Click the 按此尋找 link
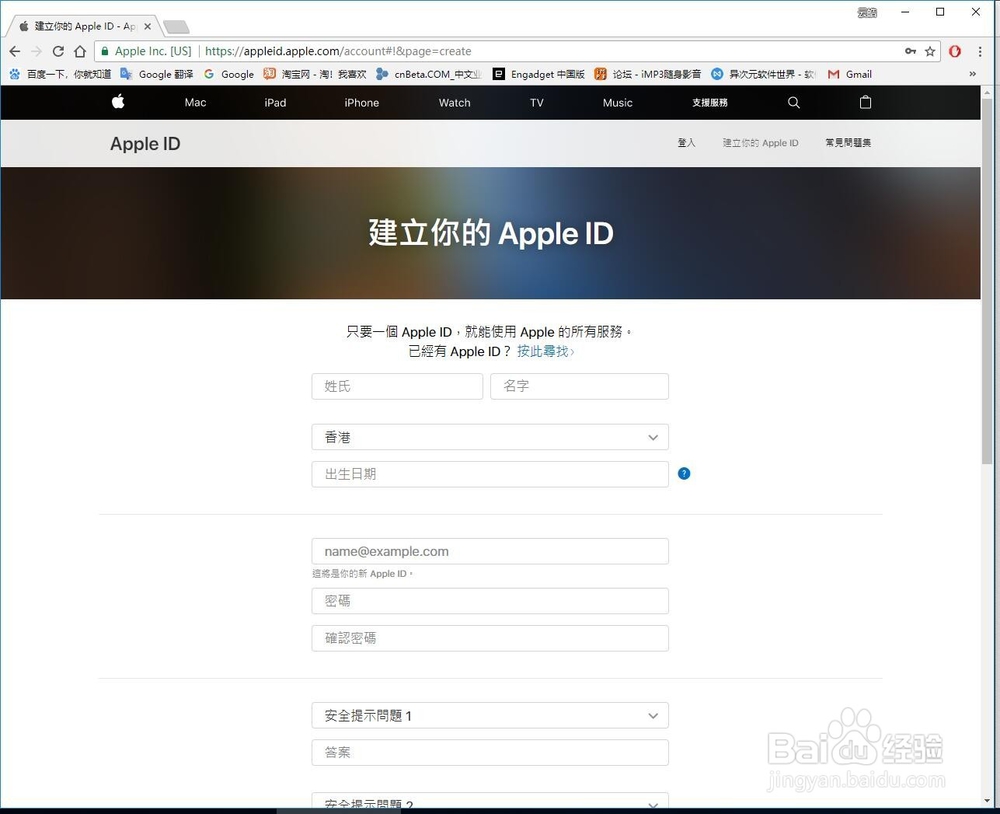1000x814 pixels. (545, 352)
